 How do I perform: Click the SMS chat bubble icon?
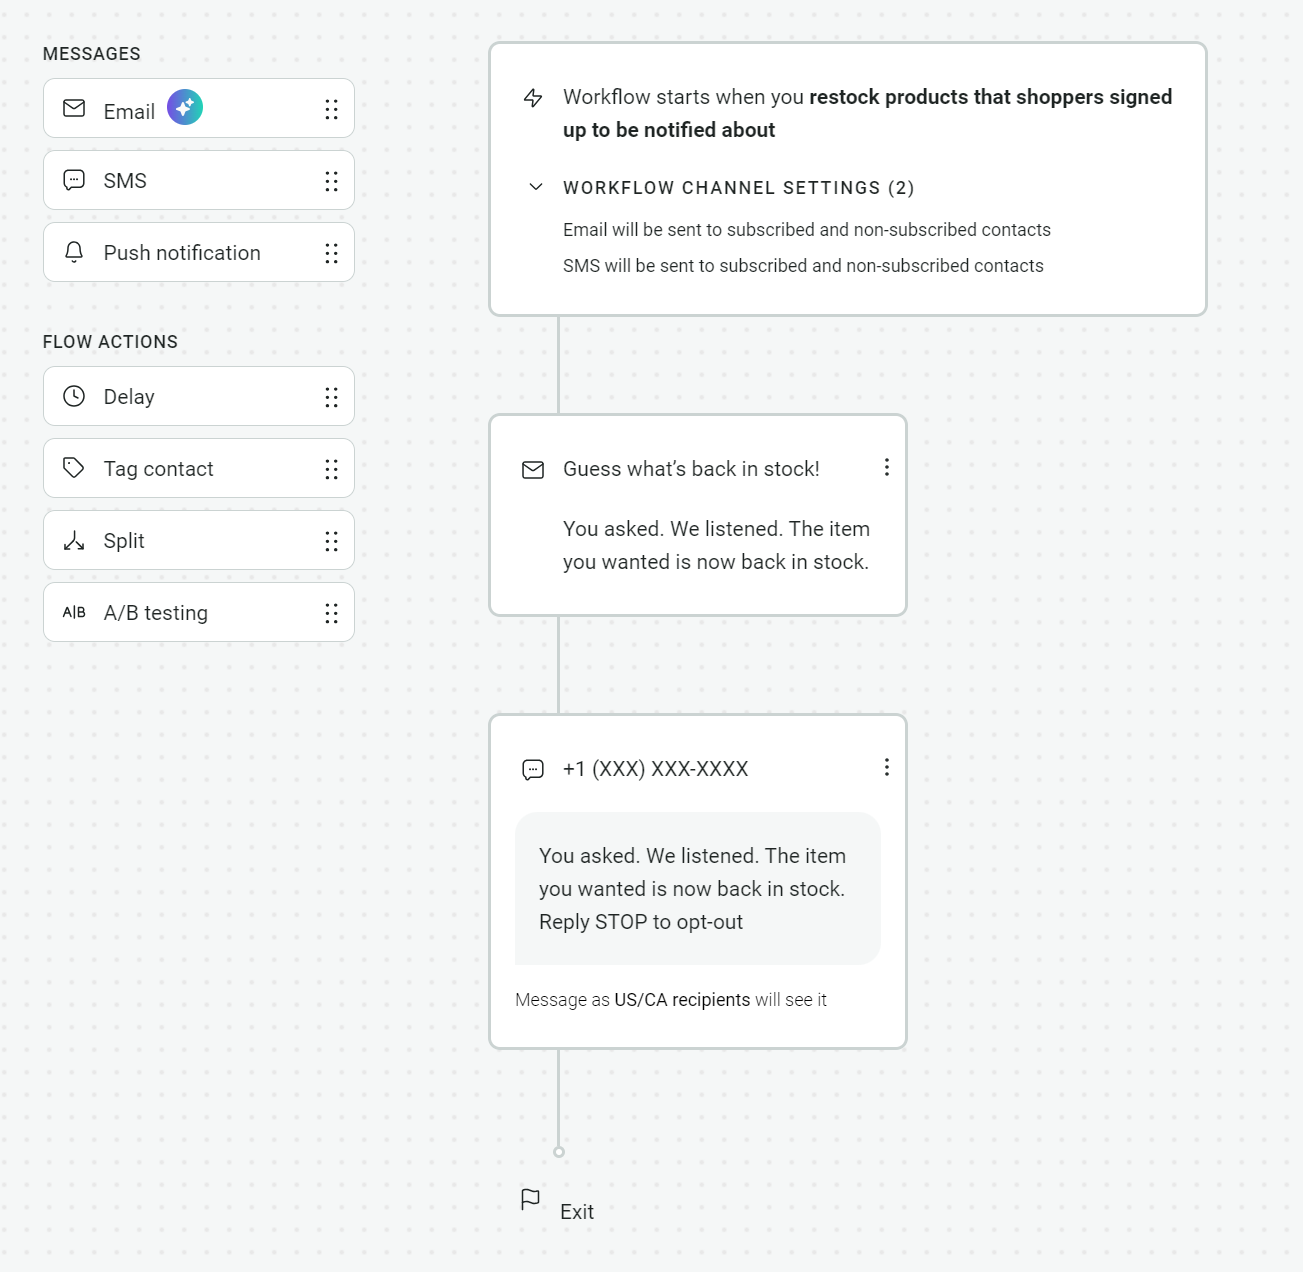coord(74,180)
